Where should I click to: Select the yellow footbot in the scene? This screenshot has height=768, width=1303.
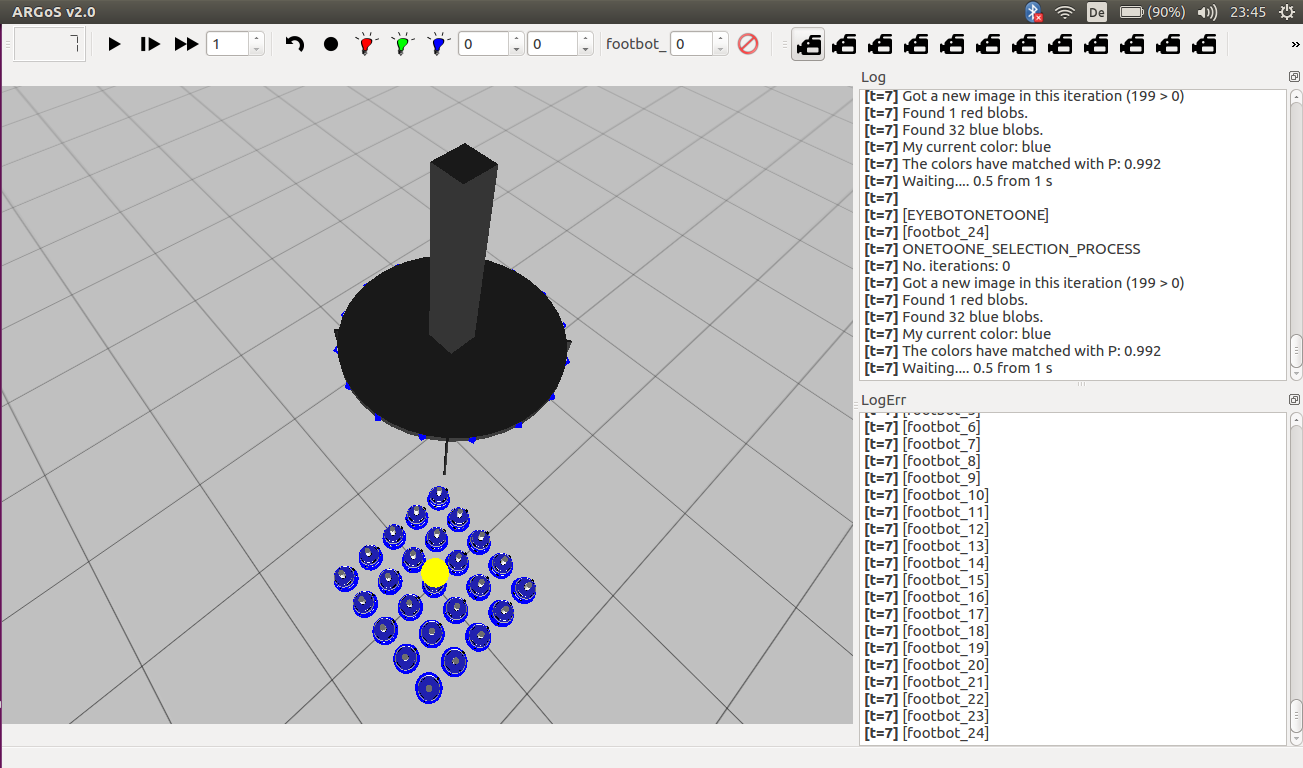click(434, 572)
